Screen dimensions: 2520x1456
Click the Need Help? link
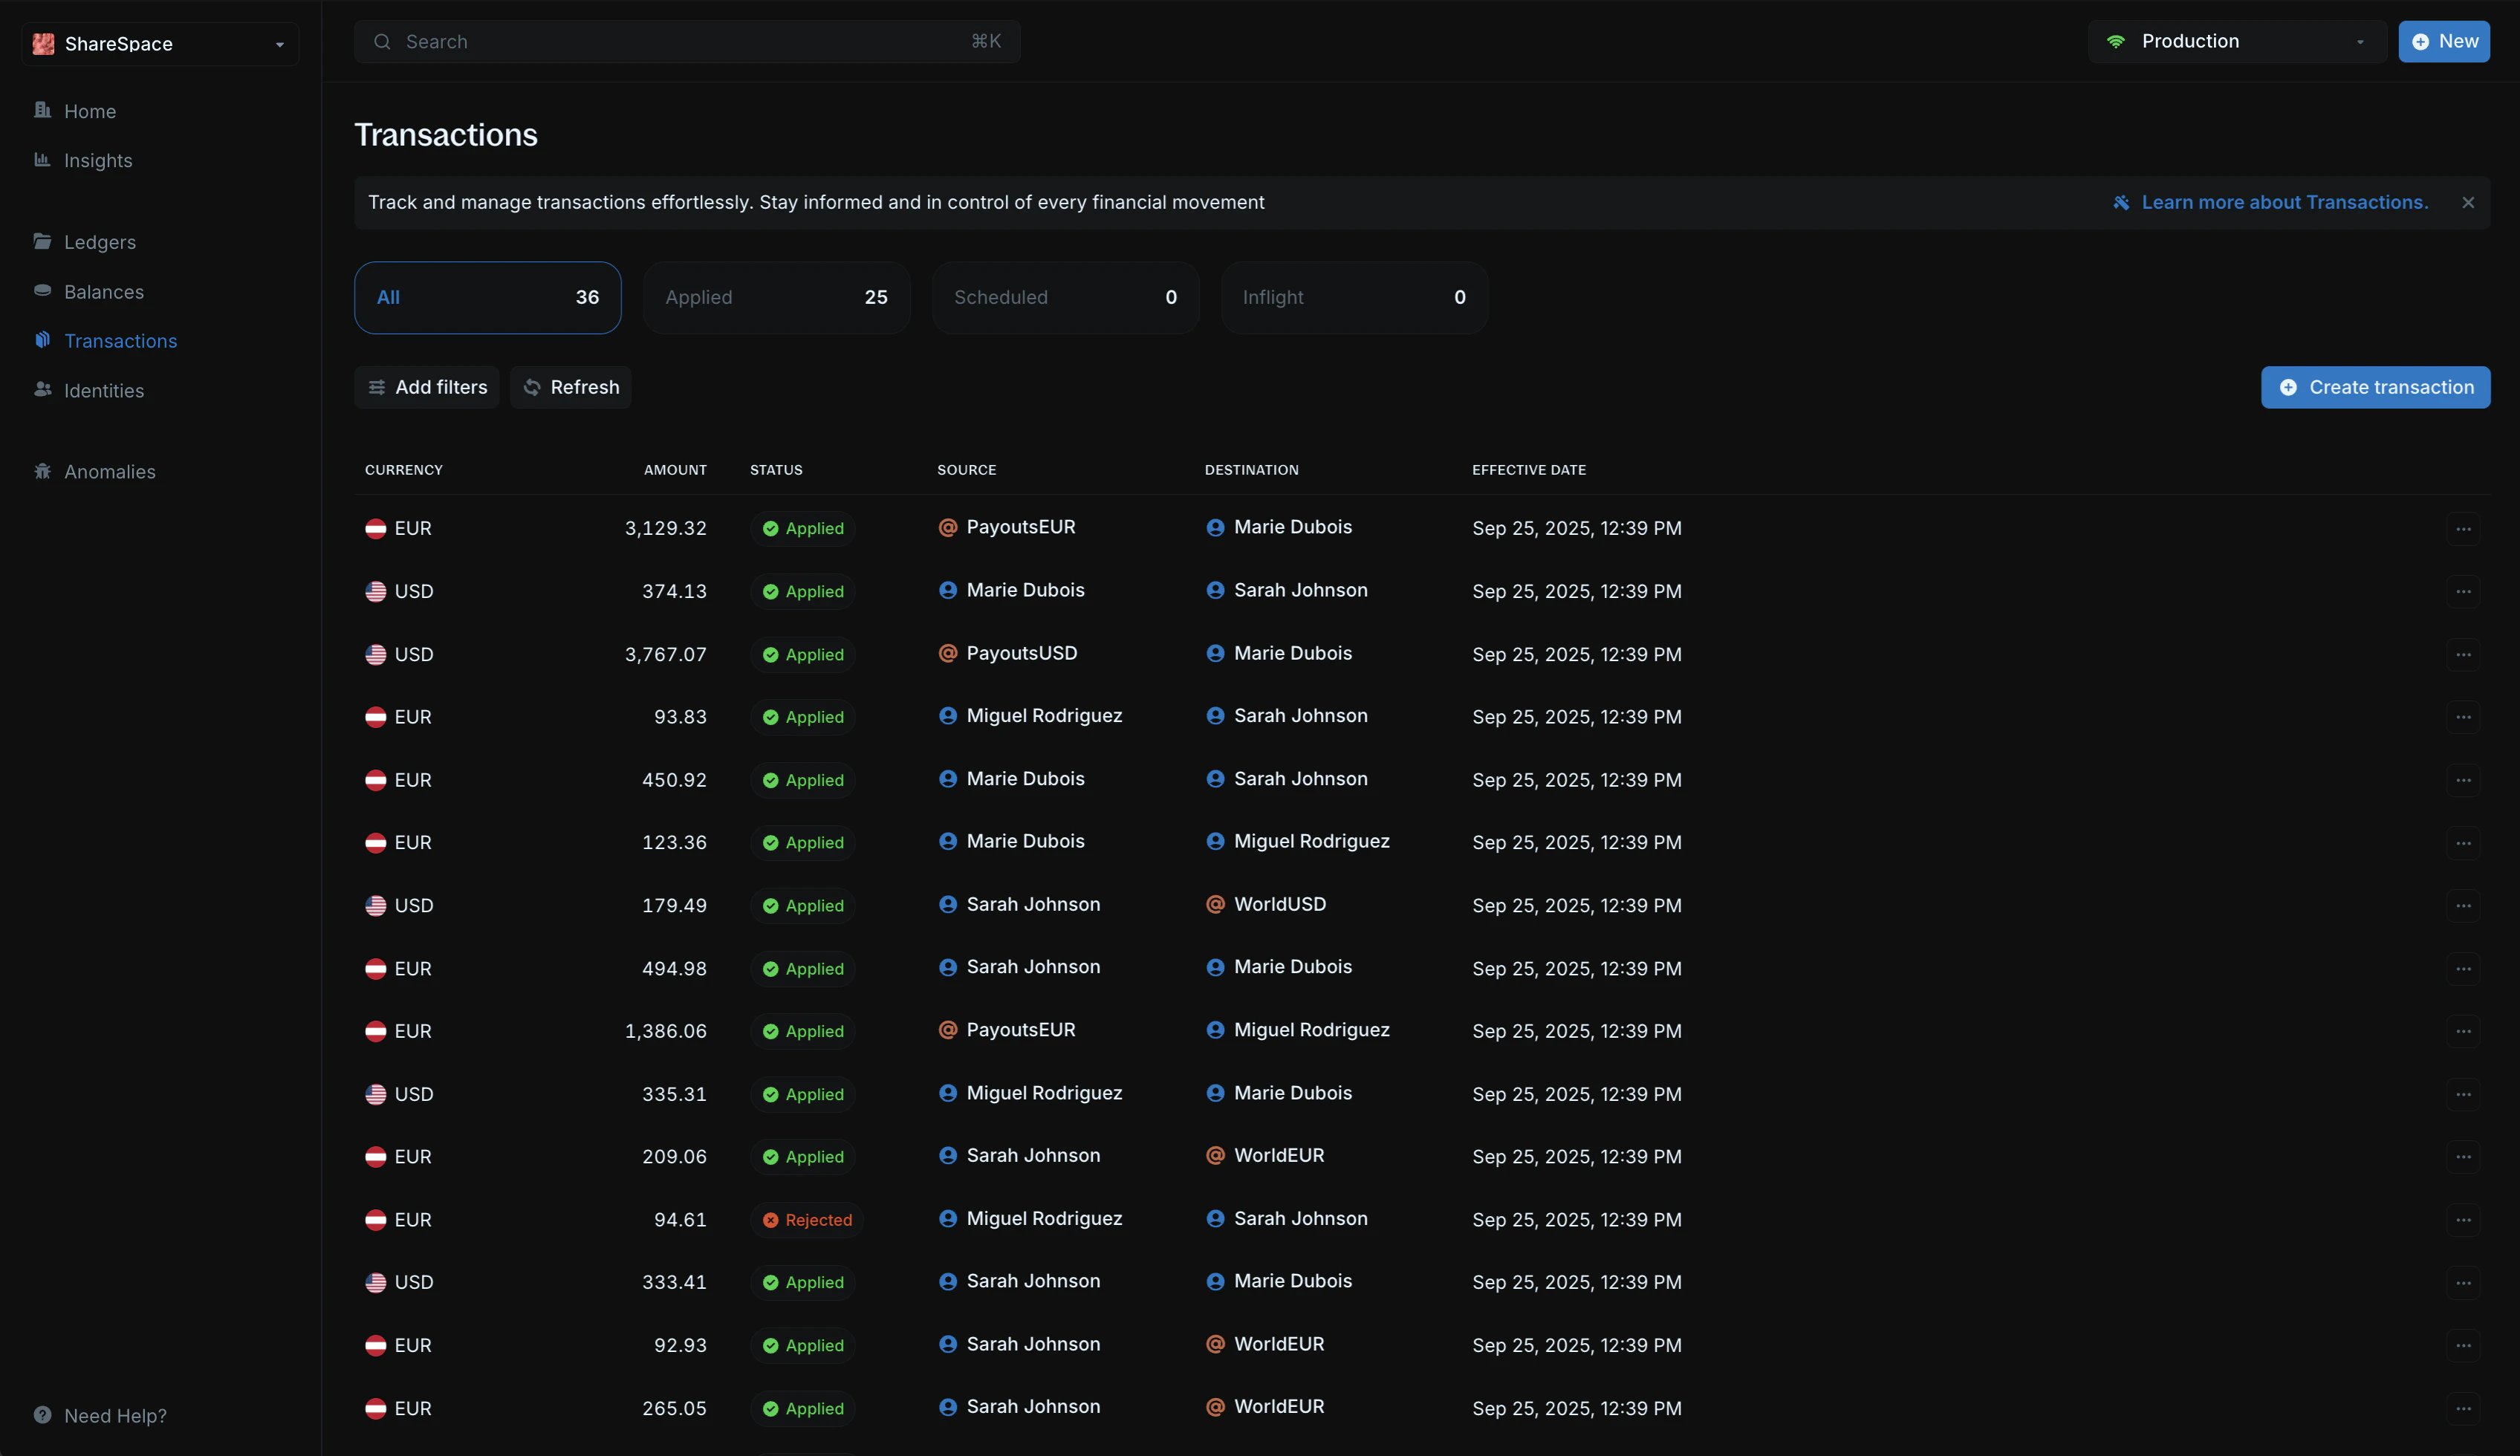[x=100, y=1416]
